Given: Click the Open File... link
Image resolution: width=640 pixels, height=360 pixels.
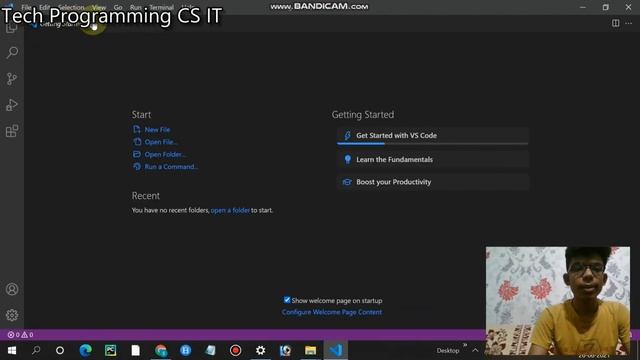Looking at the screenshot, I should point(161,142).
